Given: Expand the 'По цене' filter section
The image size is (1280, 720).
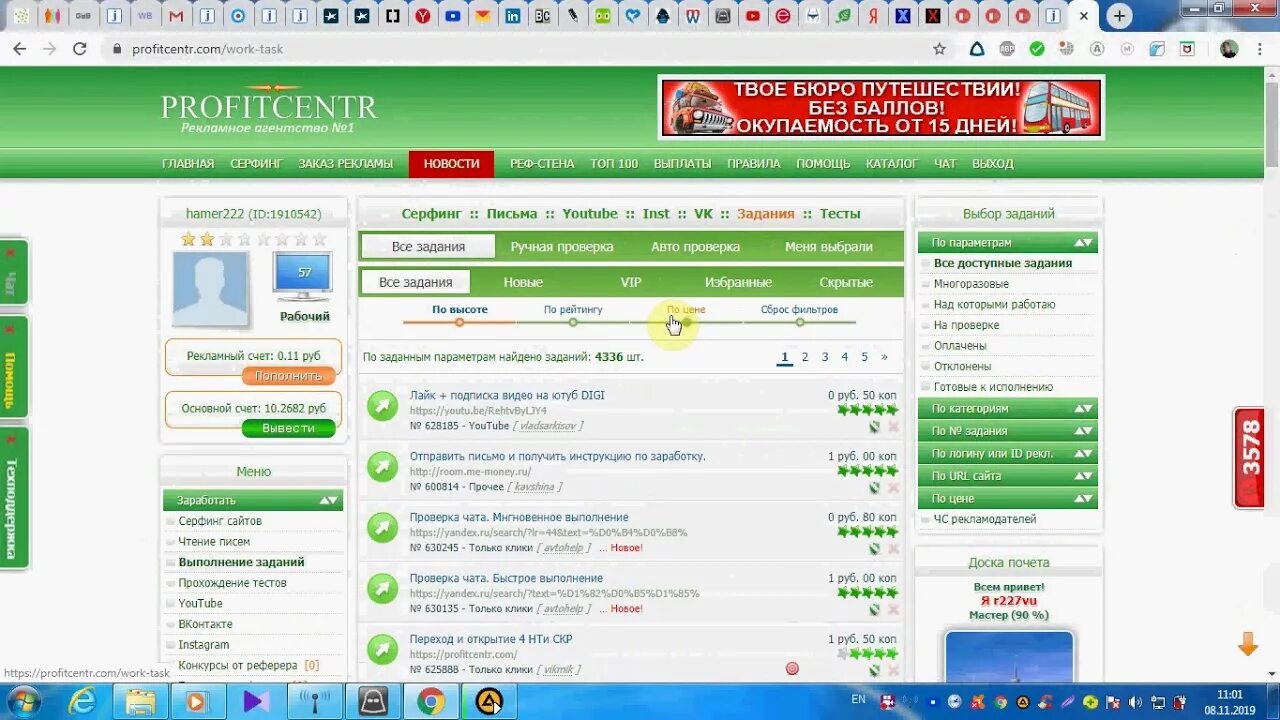Looking at the screenshot, I should point(1008,498).
